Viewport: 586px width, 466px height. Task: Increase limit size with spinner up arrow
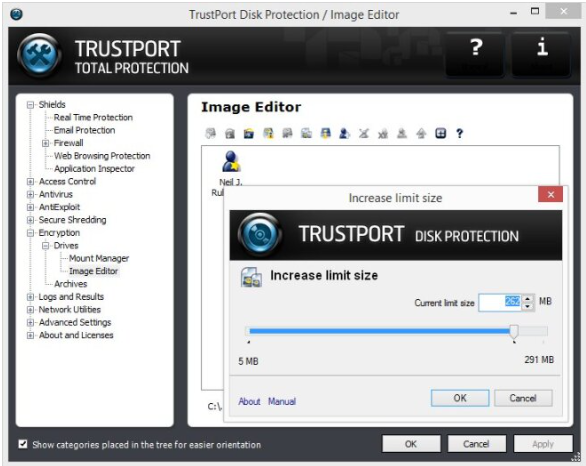coord(527,298)
